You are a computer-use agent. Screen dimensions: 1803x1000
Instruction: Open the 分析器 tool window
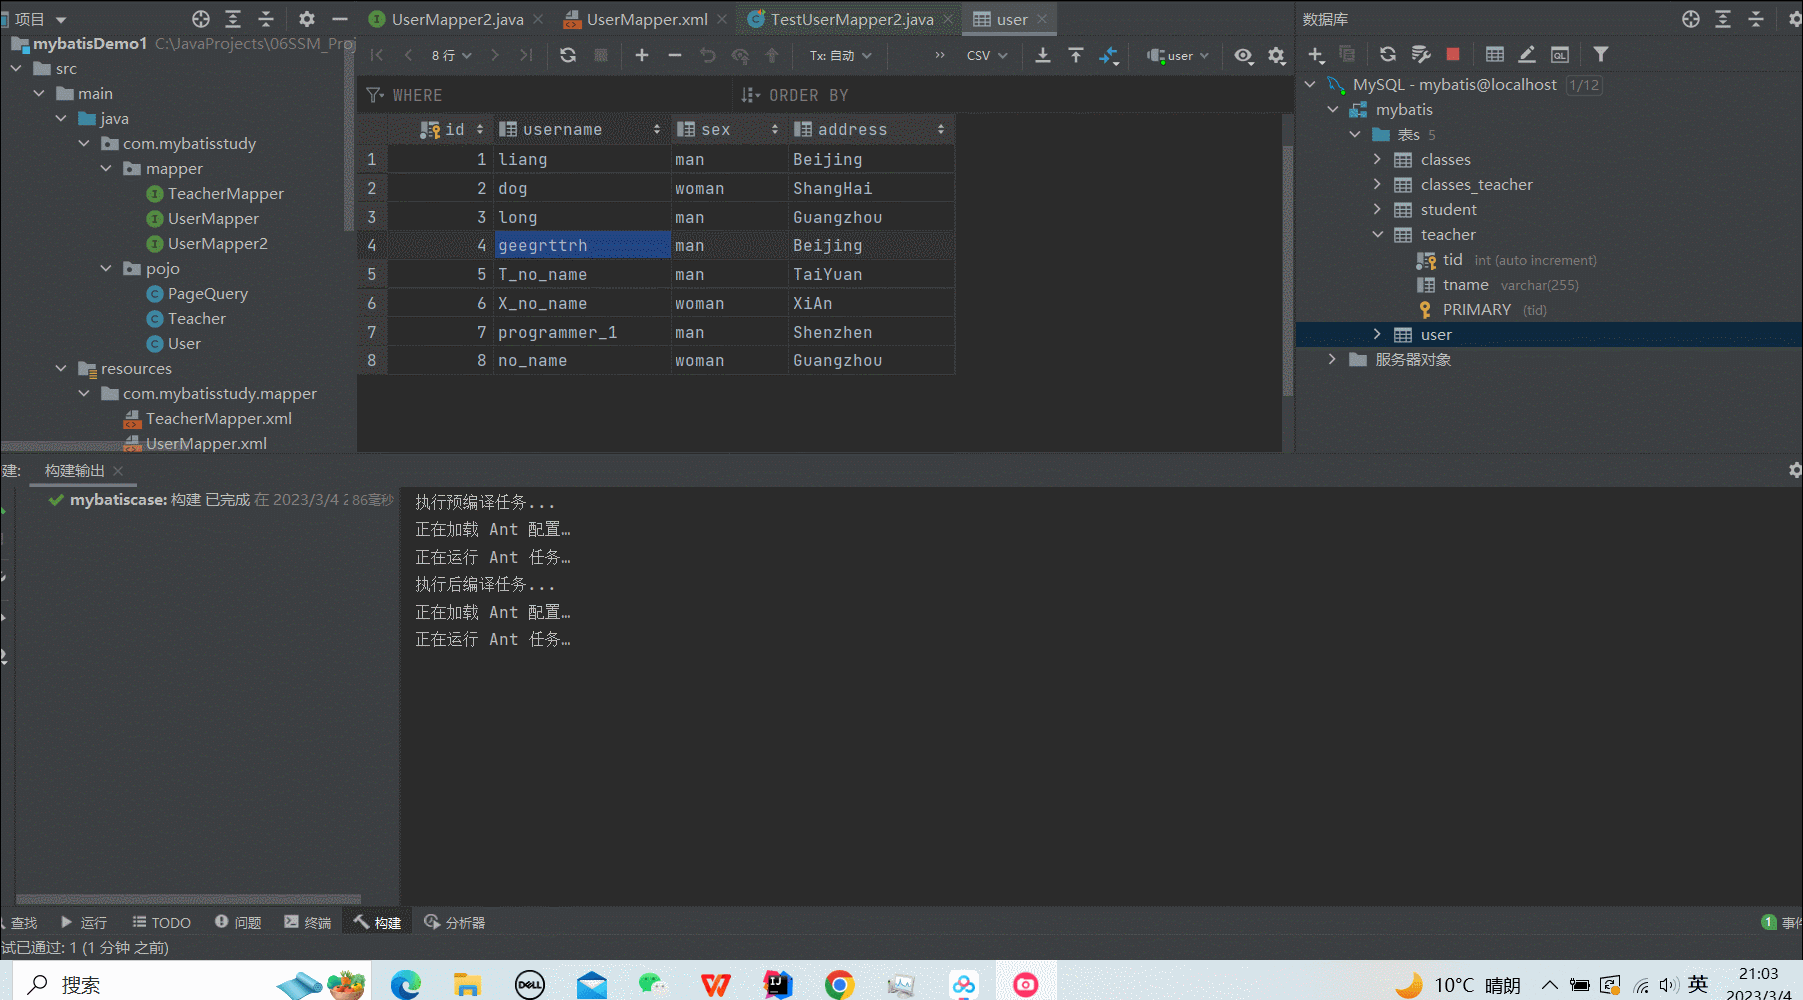point(454,922)
